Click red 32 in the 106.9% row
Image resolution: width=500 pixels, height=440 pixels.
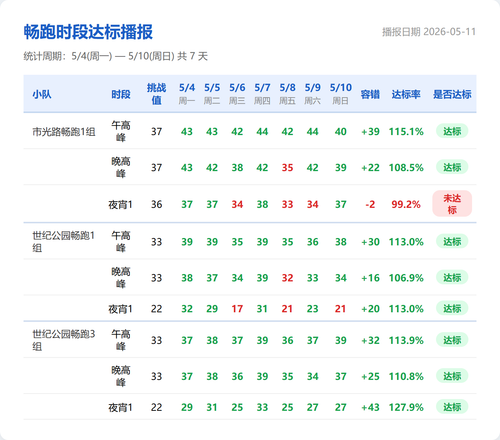coord(287,278)
